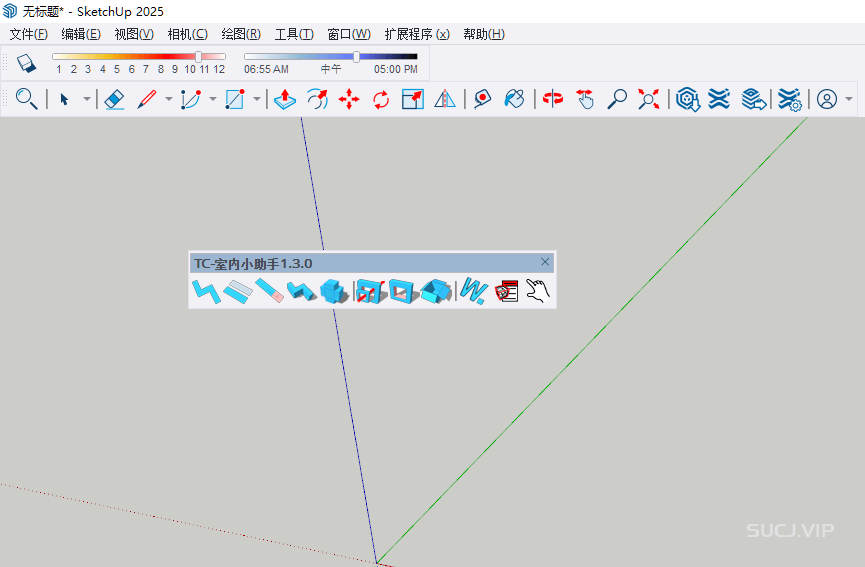The width and height of the screenshot is (865, 567).
Task: Click the blue cube cluster icon in TC toolbar
Action: pyautogui.click(x=333, y=291)
